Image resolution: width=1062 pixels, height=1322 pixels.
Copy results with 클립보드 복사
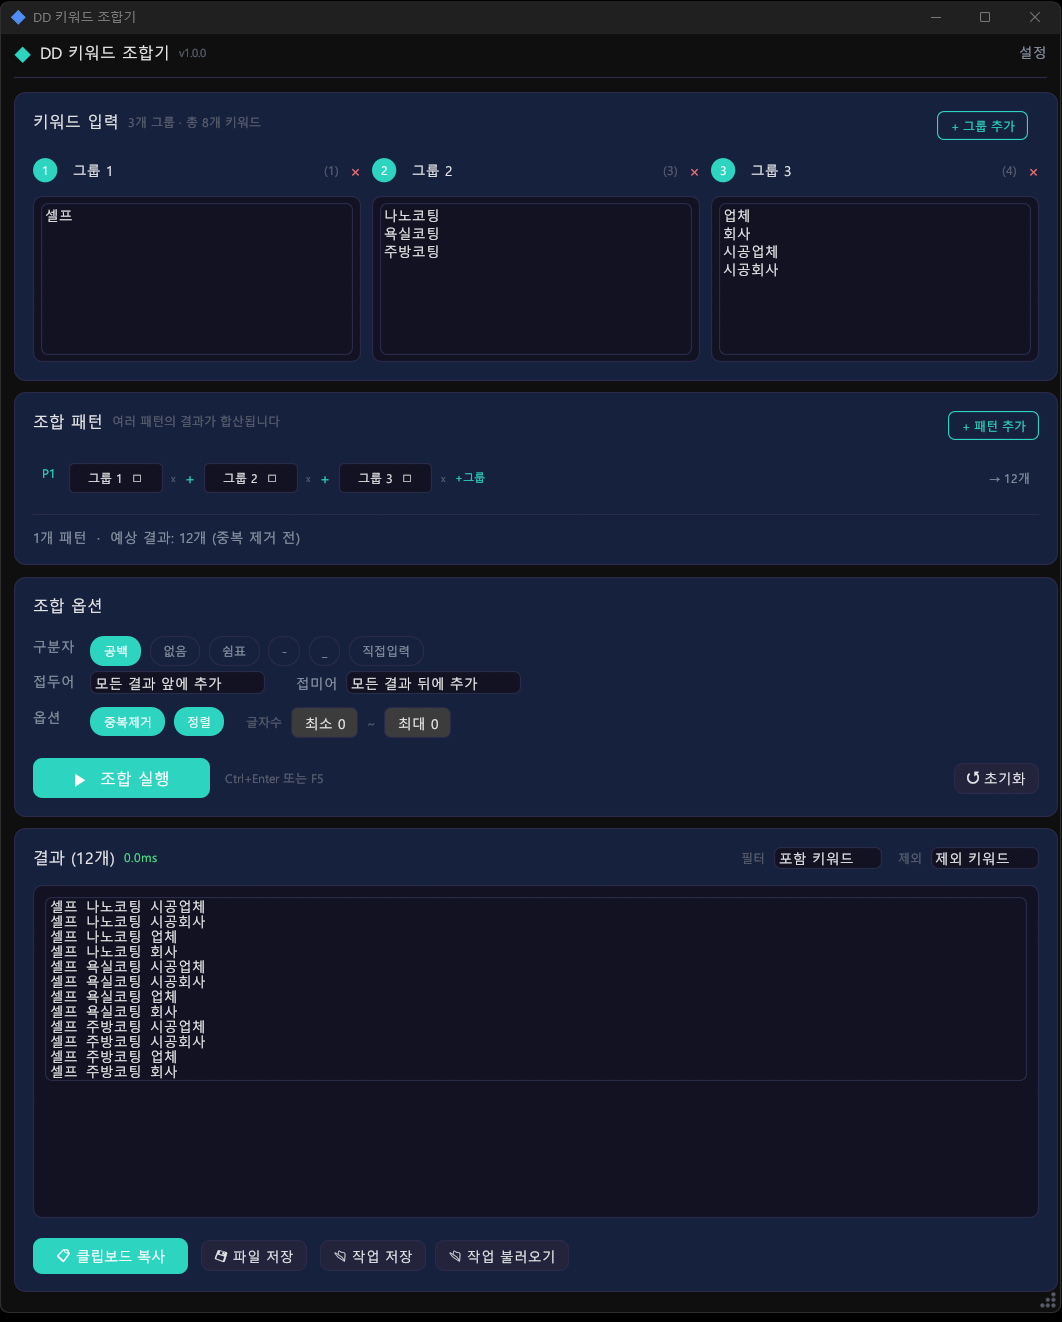pos(110,1256)
